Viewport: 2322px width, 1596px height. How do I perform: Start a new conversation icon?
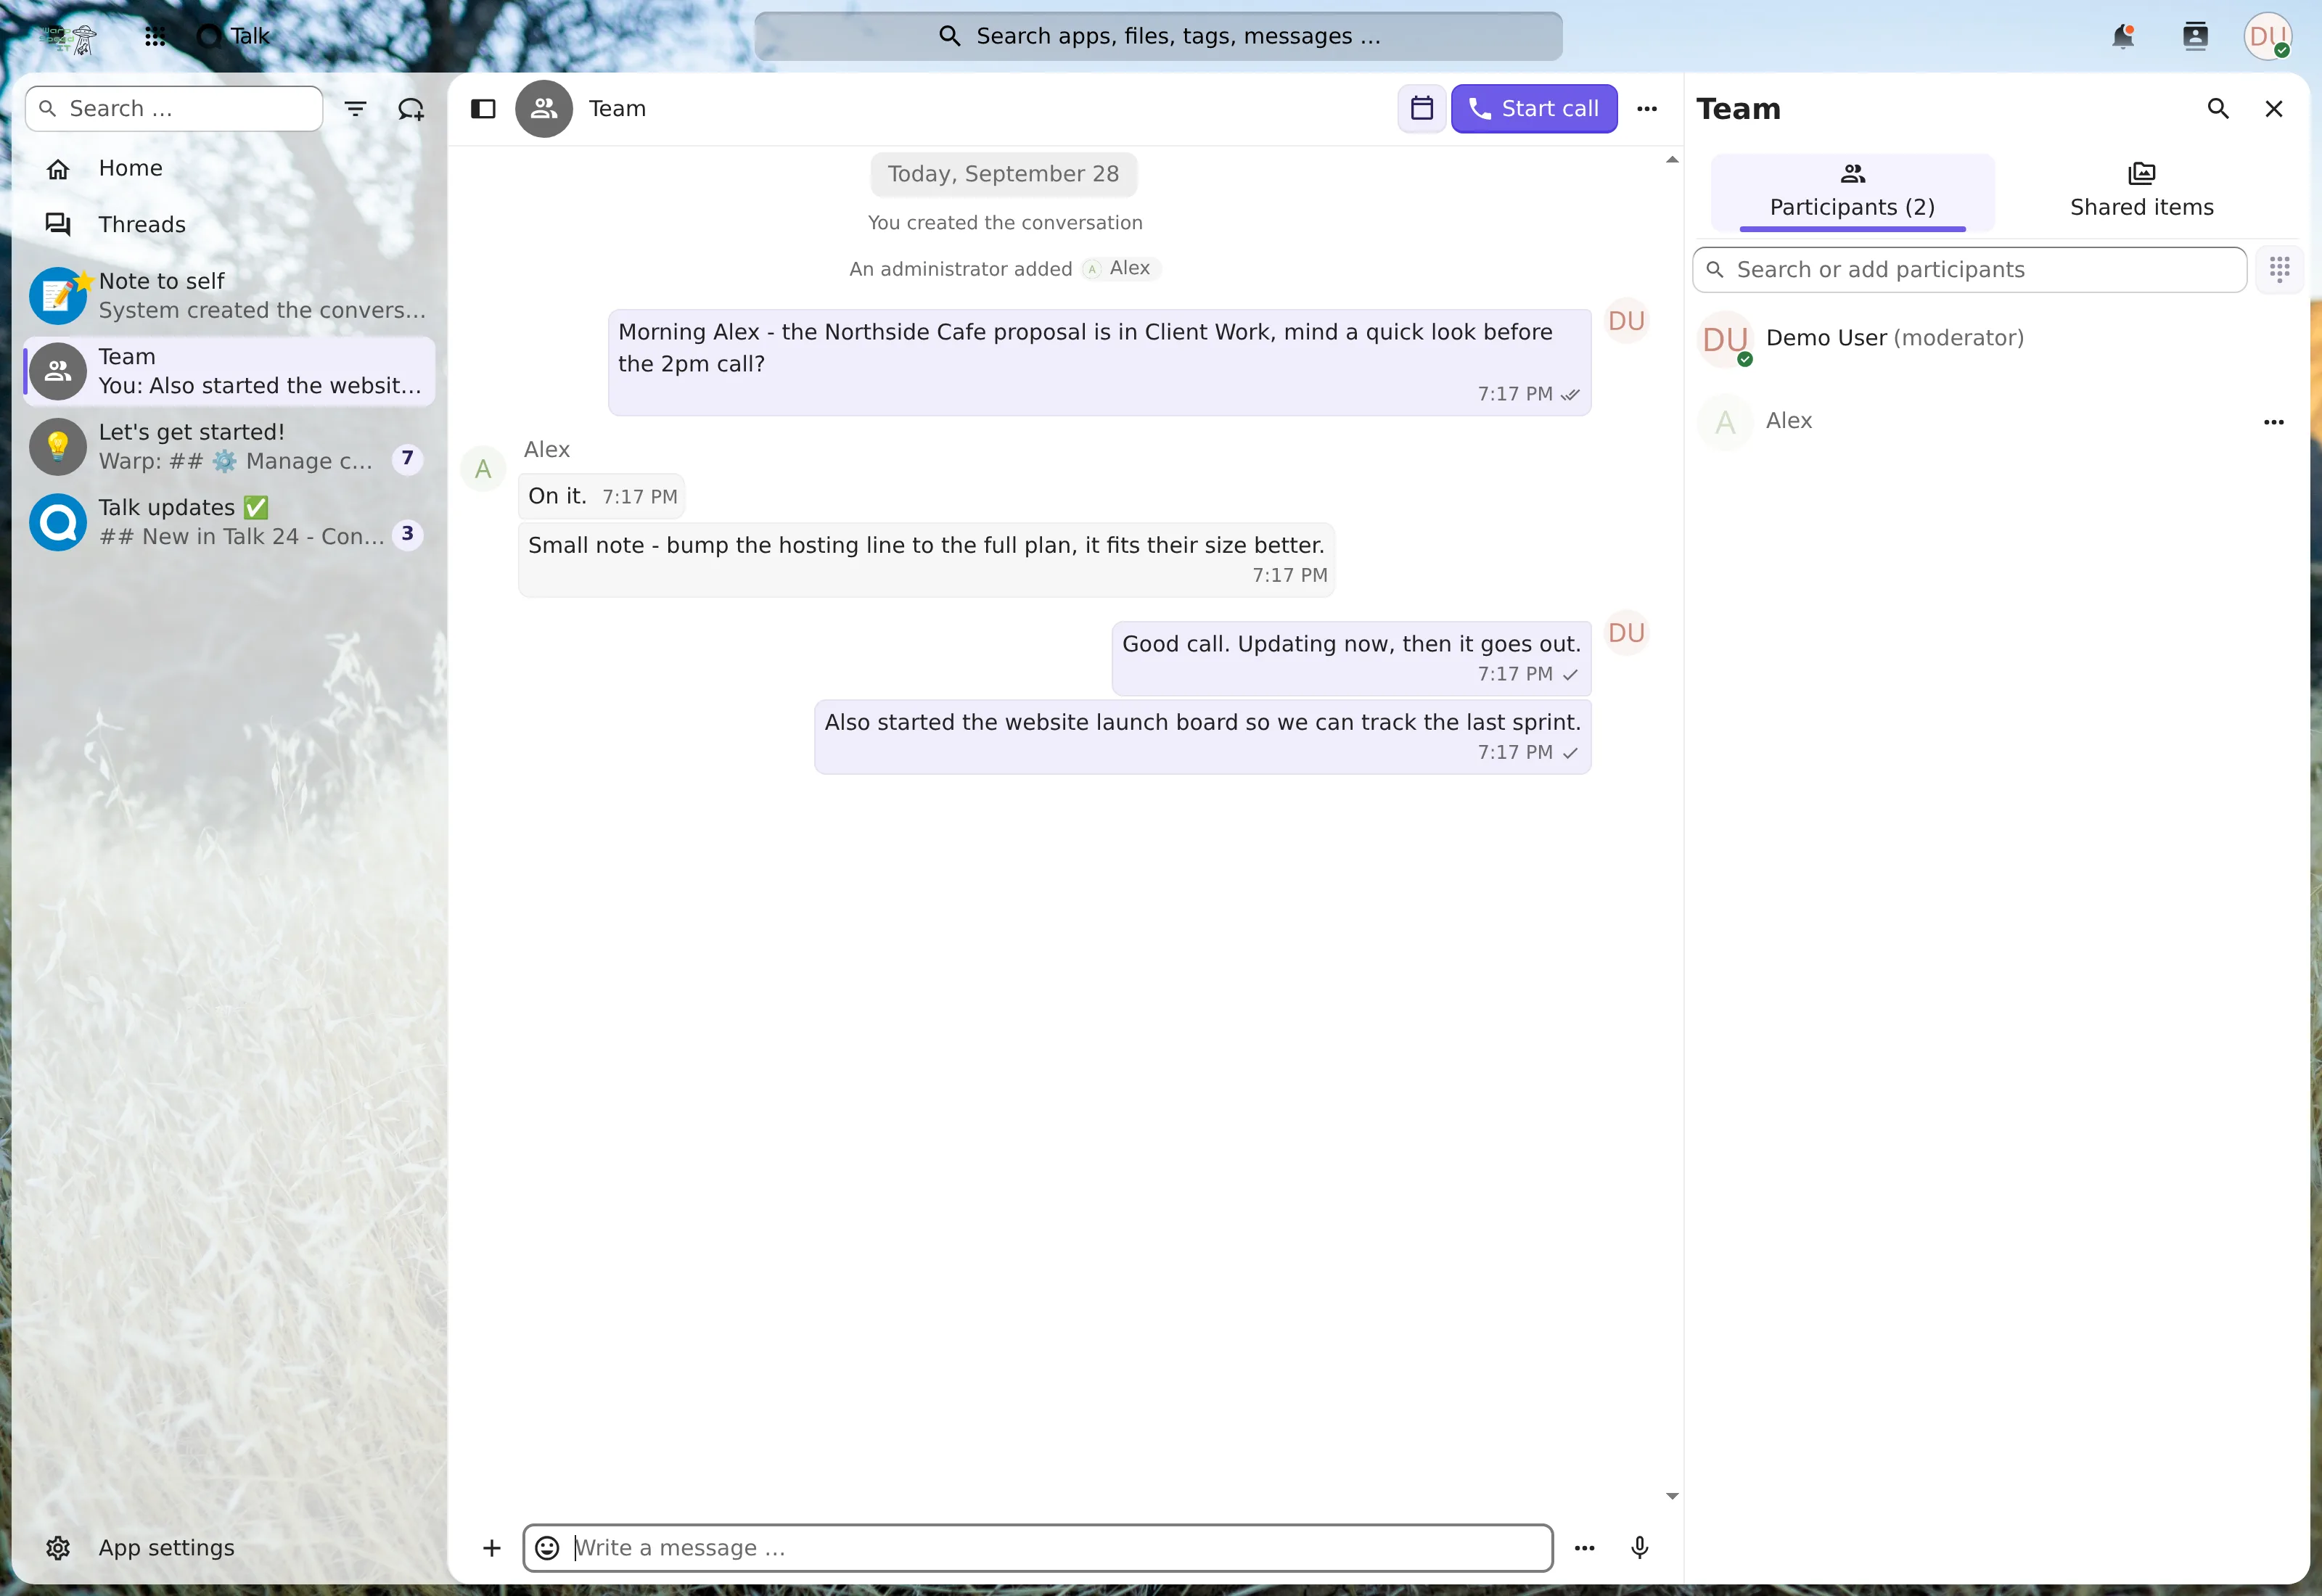(x=411, y=109)
